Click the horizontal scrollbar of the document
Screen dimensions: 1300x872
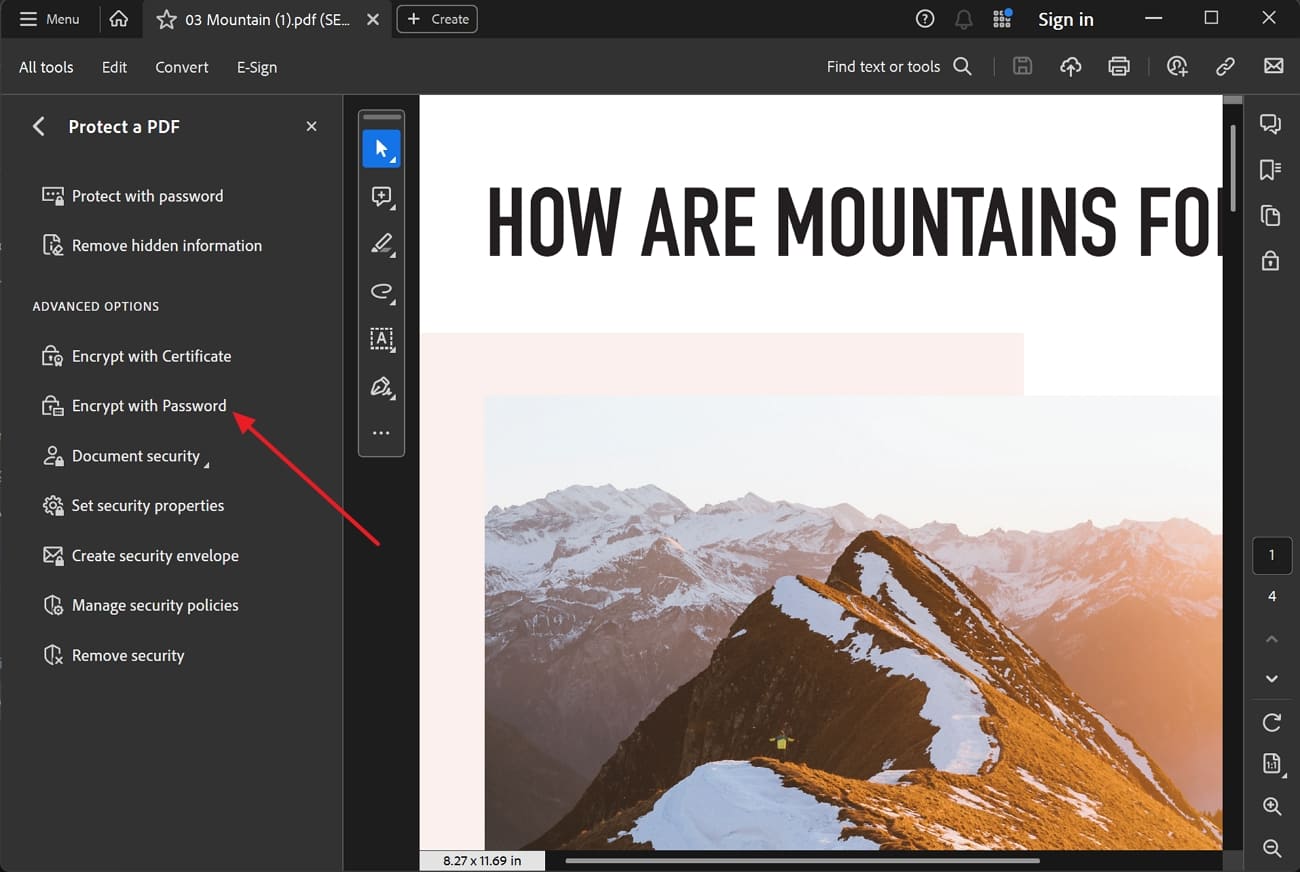pos(802,860)
